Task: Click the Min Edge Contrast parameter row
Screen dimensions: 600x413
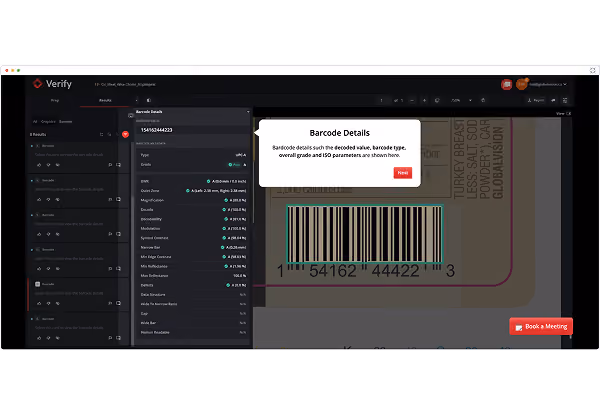Action: pos(193,257)
